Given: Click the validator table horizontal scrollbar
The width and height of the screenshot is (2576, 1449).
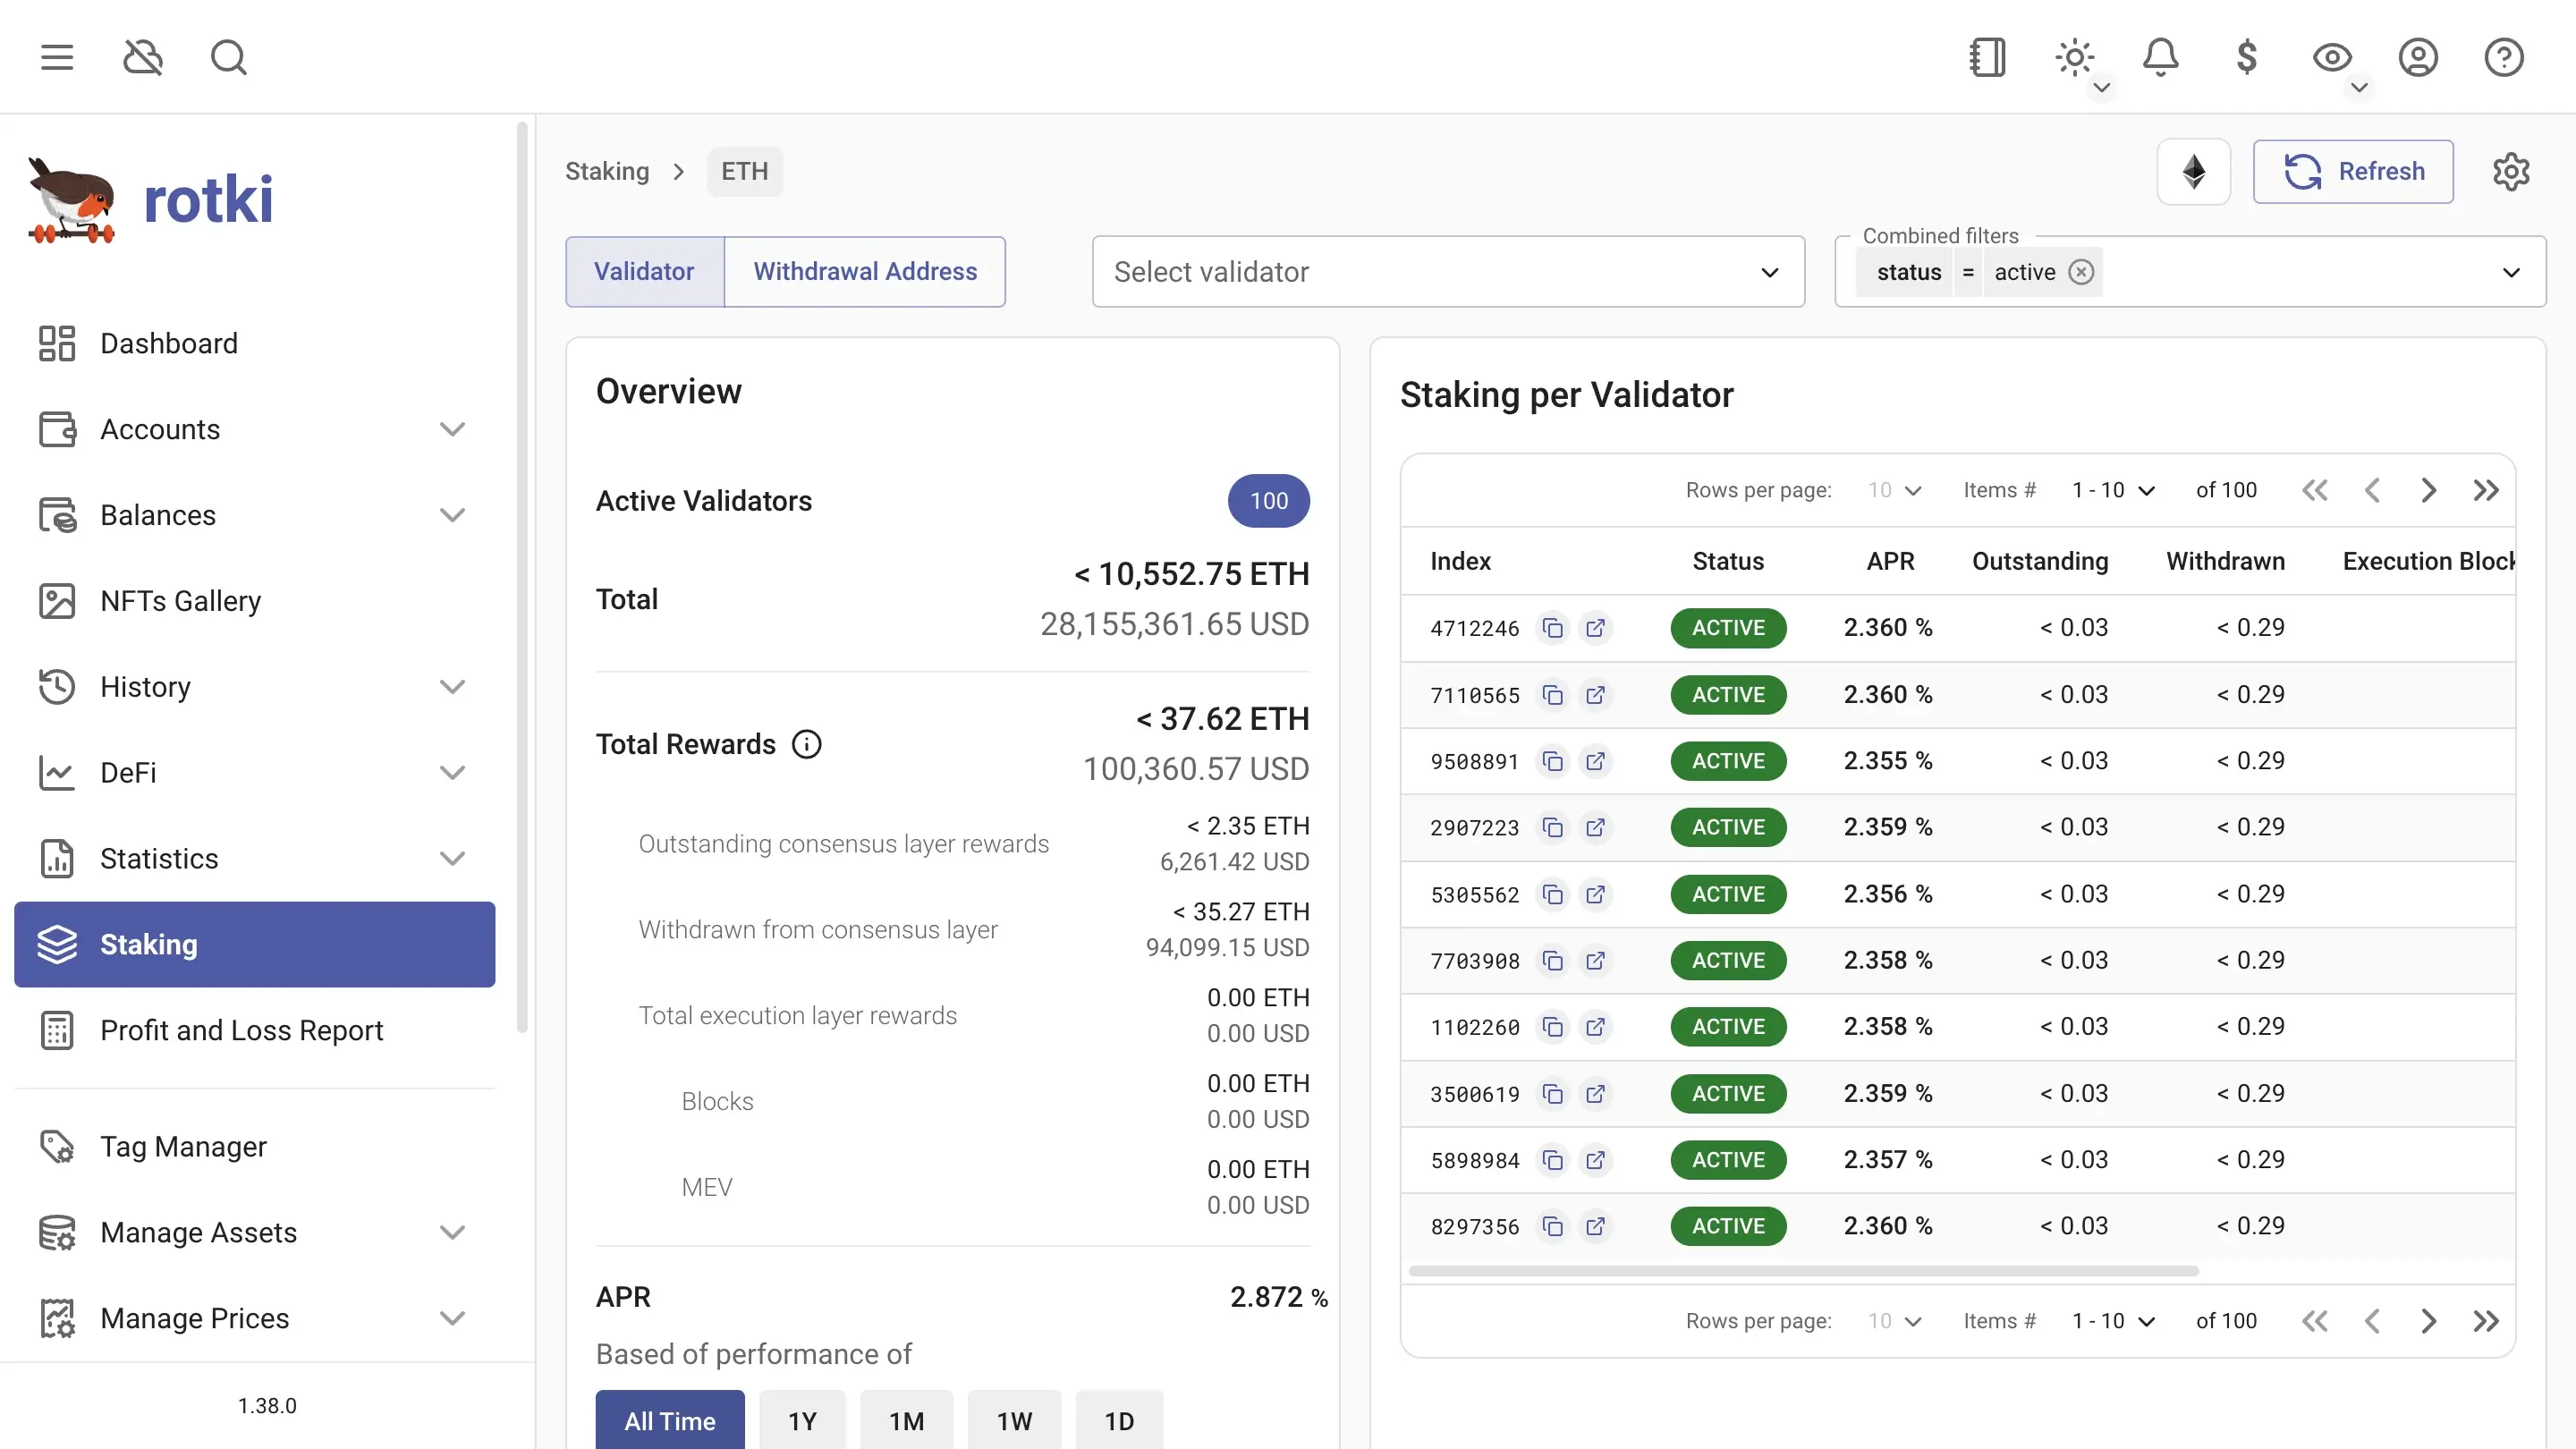Looking at the screenshot, I should point(1803,1271).
